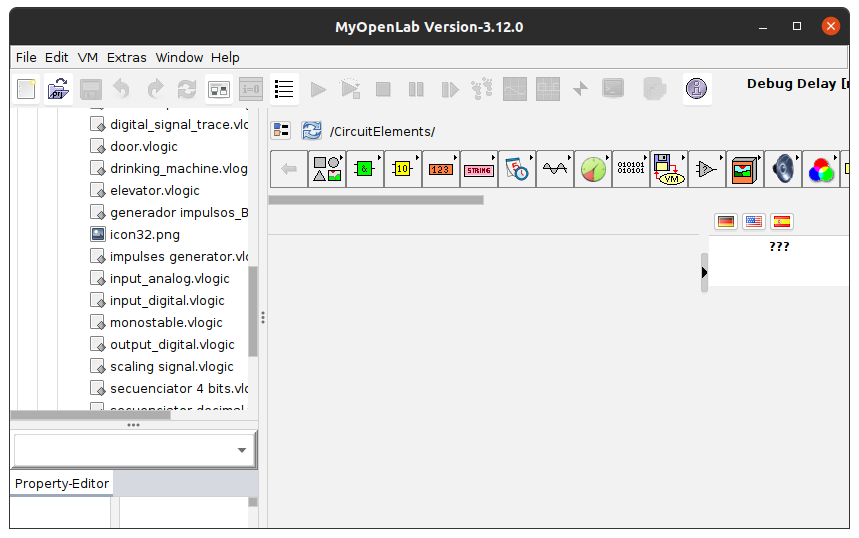
Task: Toggle the element palette view icon
Action: click(x=281, y=130)
